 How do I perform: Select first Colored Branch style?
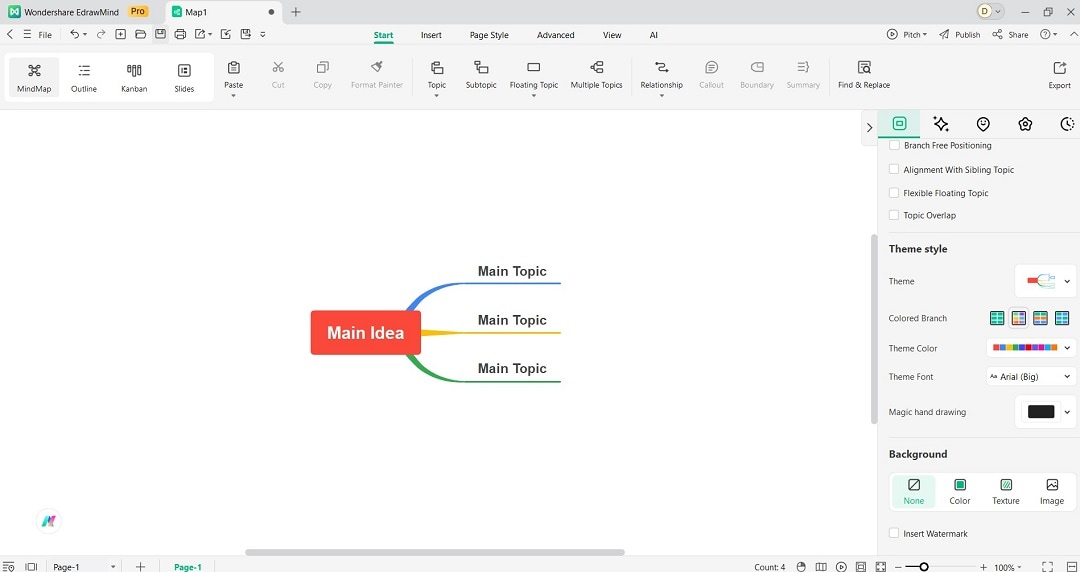point(997,318)
